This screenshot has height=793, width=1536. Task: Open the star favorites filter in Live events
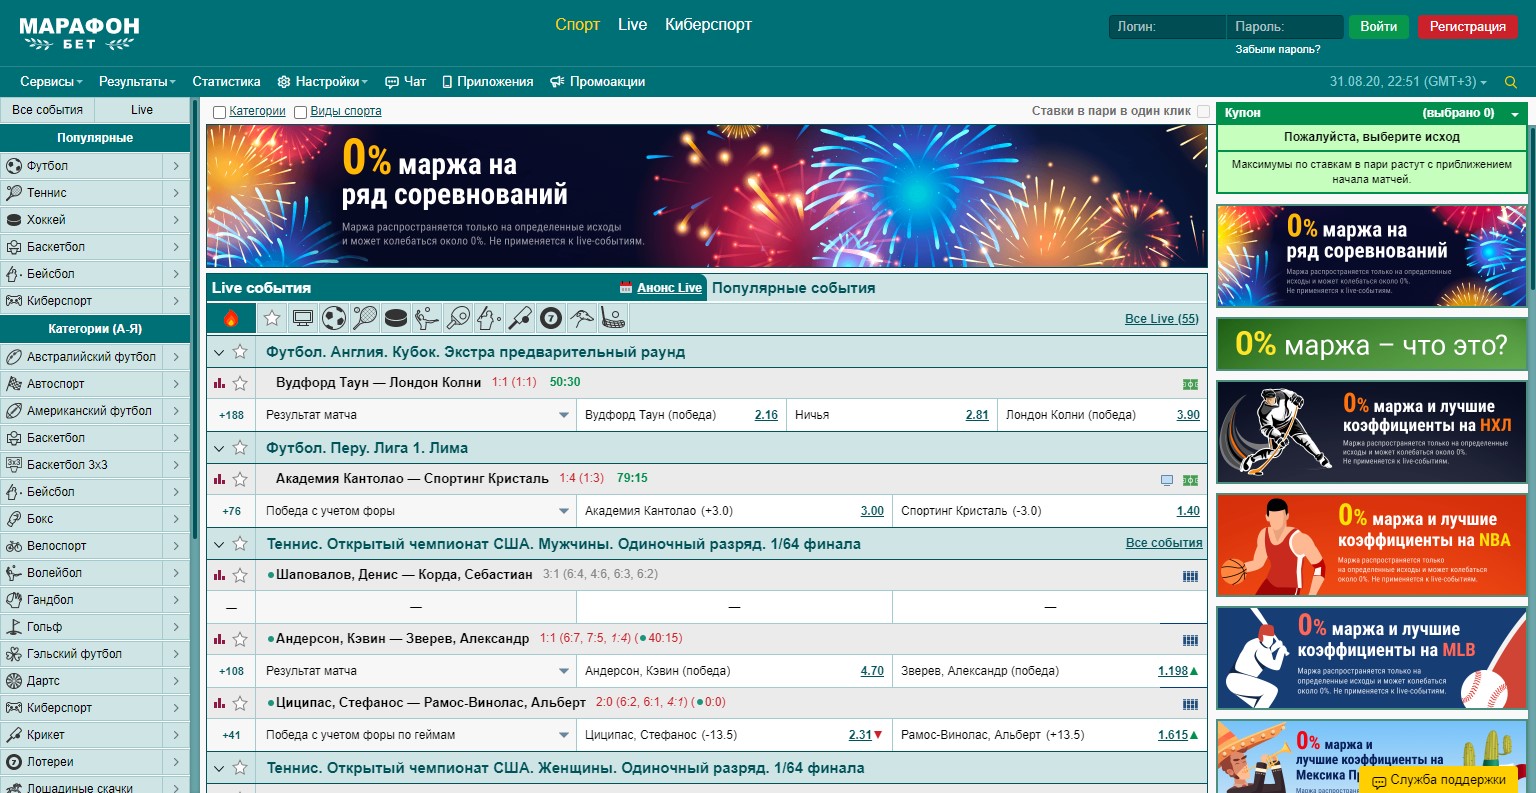(x=272, y=318)
